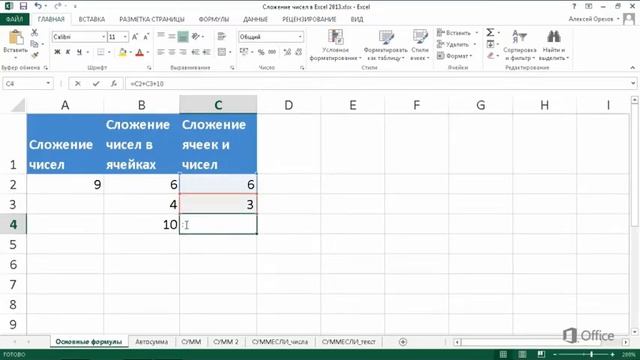Open the Name Box C4 dropdown arrow
Viewport: 640px width, 360px height.
48,84
